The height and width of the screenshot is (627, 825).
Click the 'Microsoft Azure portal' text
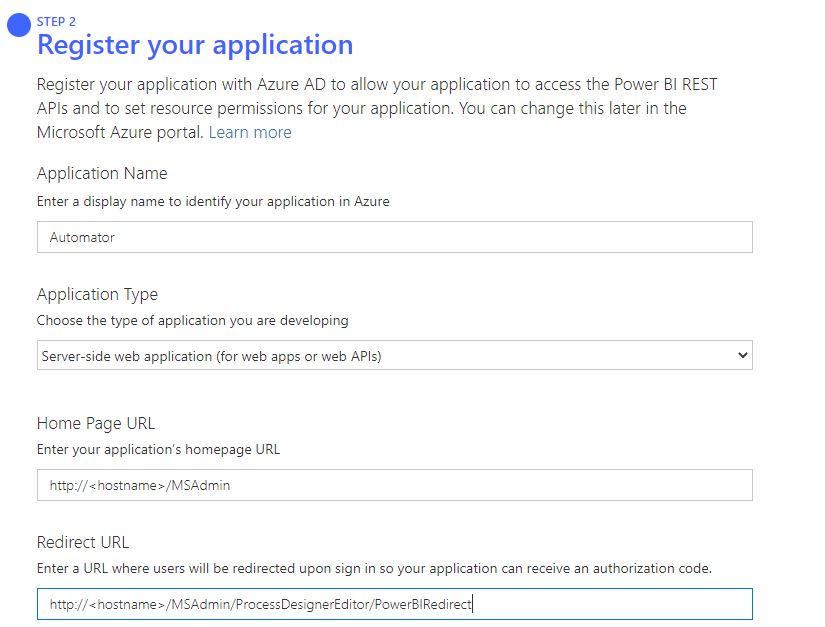click(120, 132)
